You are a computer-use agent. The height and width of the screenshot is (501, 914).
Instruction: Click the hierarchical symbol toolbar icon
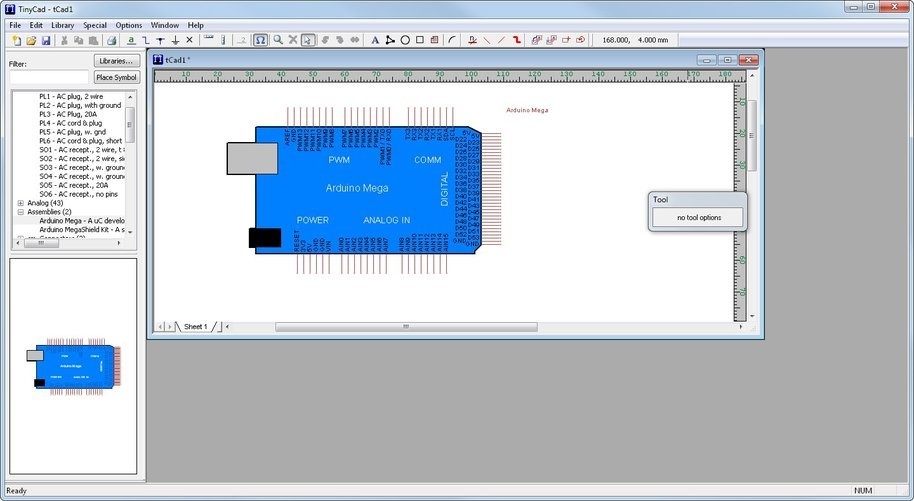(535, 40)
